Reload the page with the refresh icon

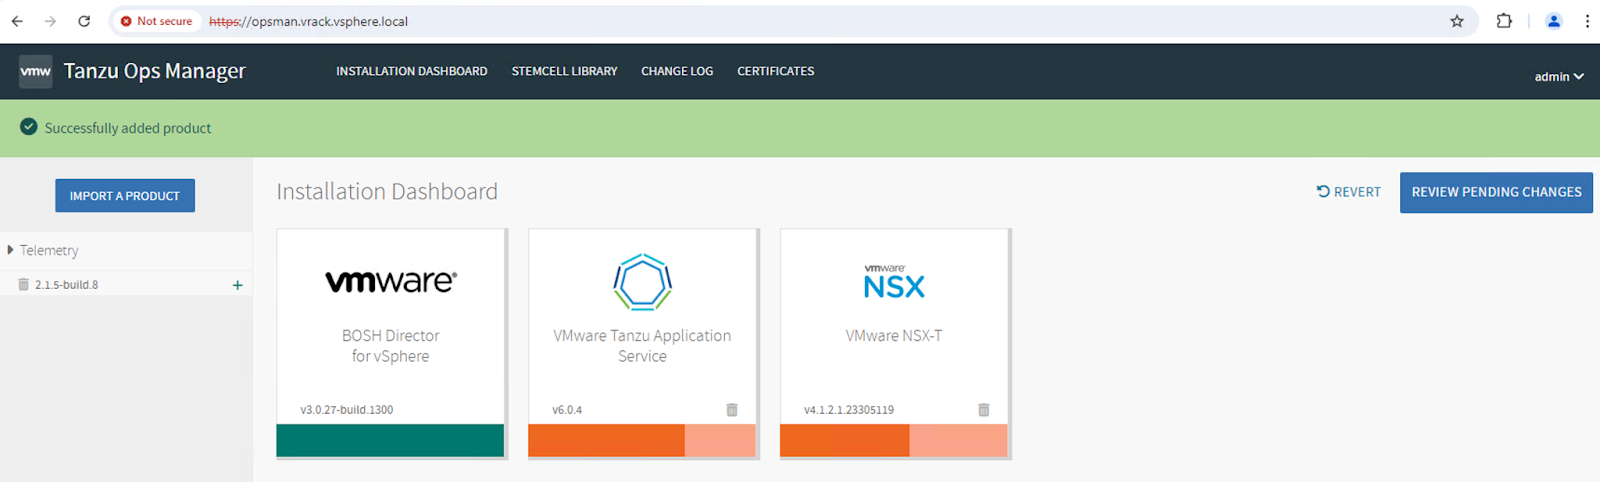[x=84, y=21]
